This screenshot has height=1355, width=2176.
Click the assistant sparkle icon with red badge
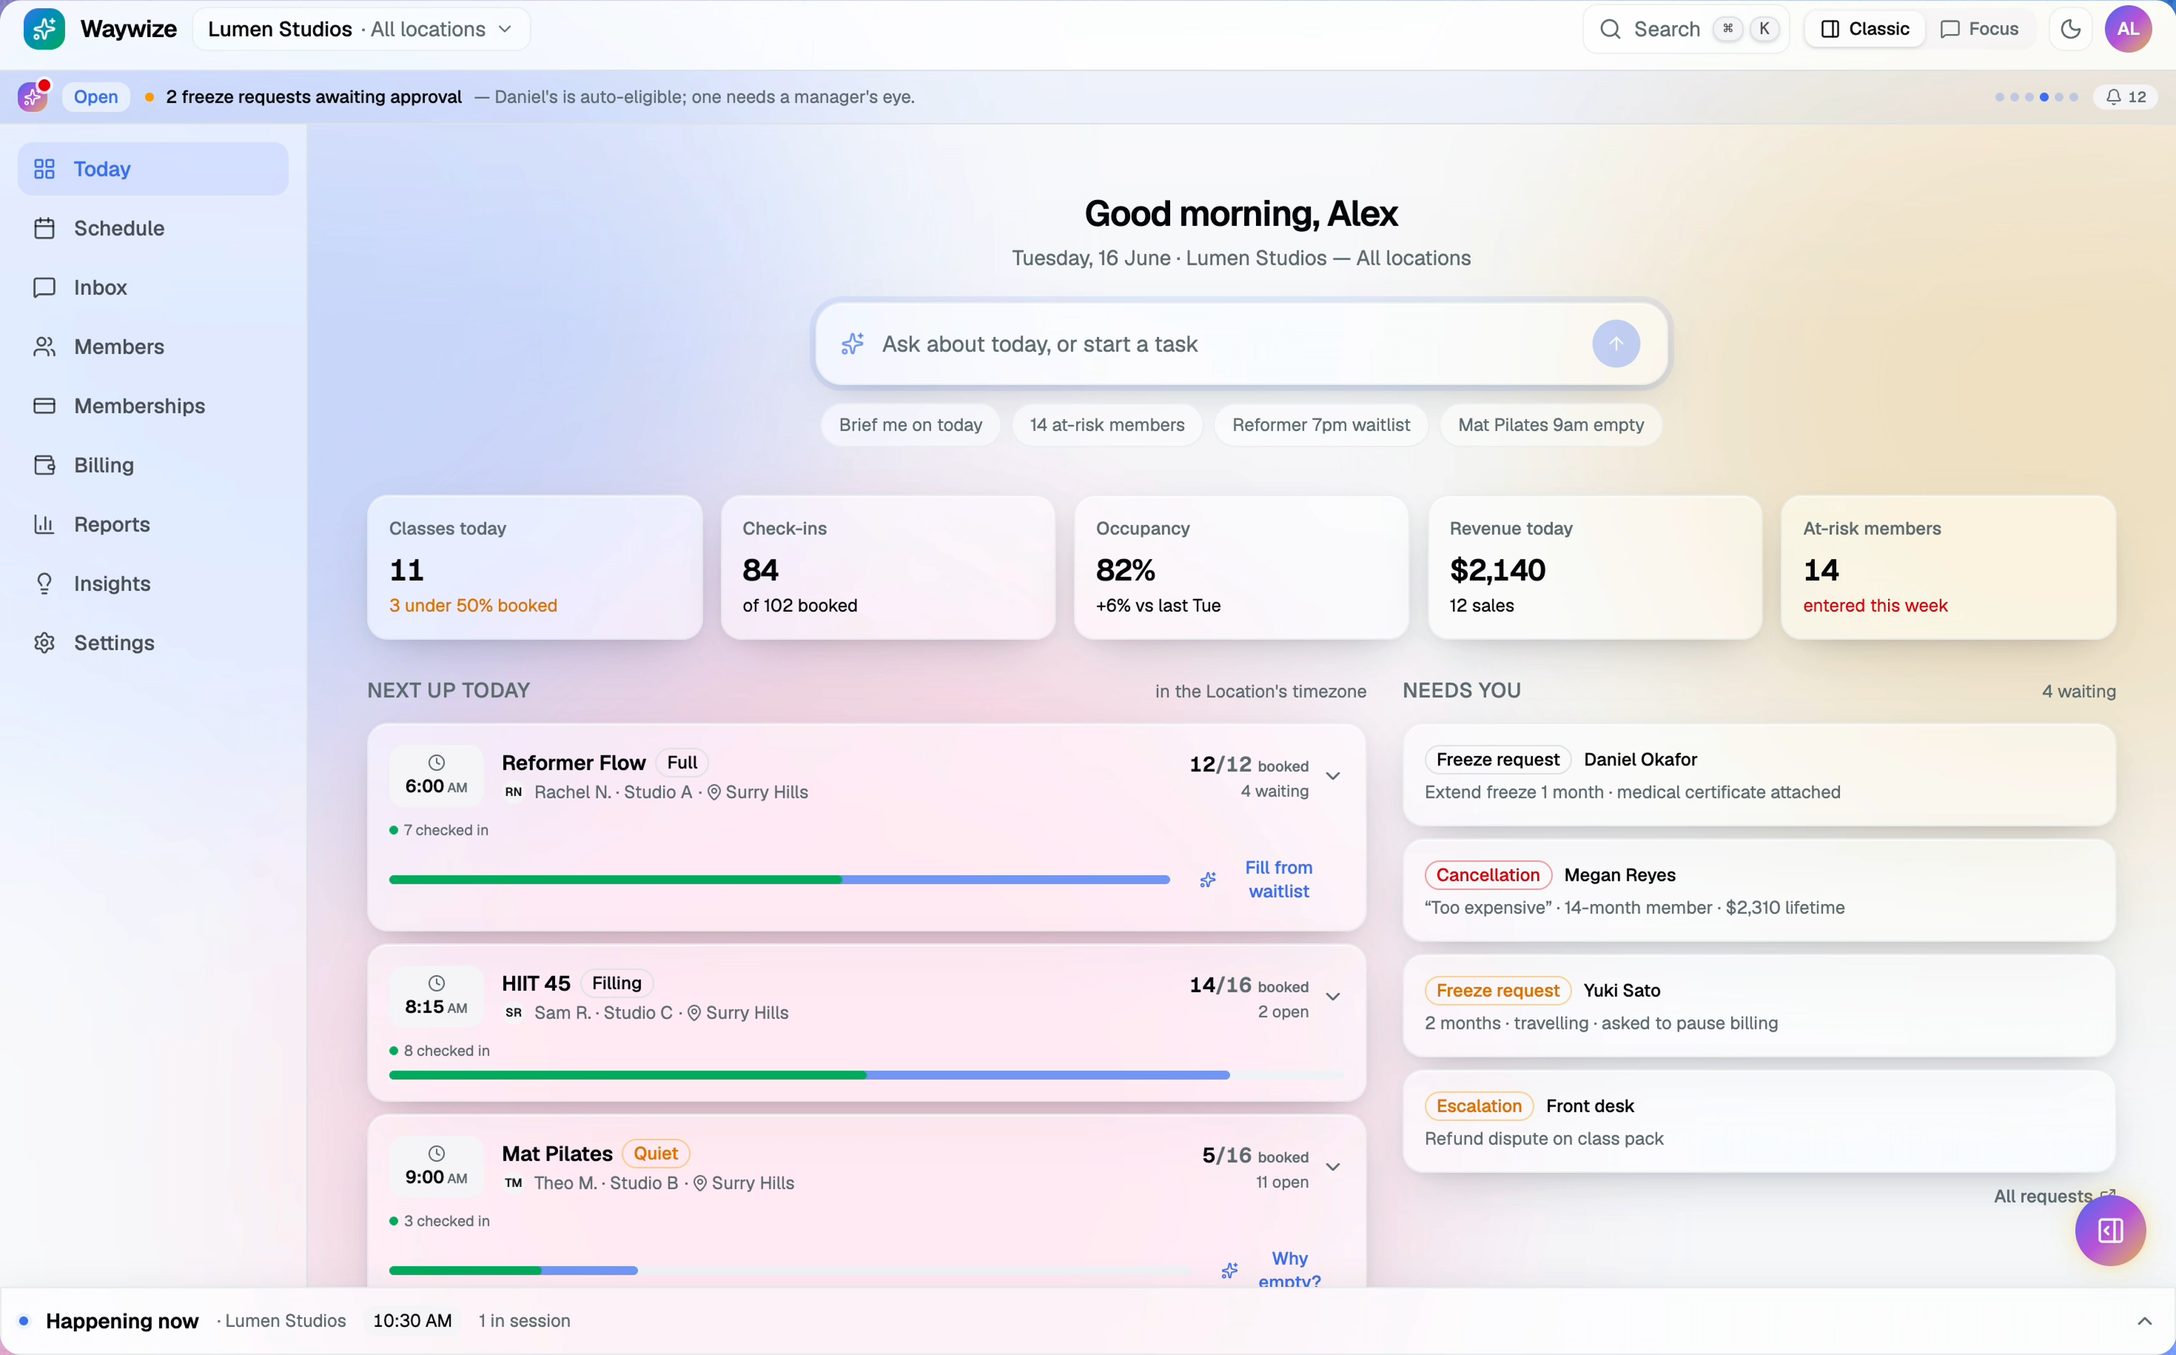click(x=33, y=96)
